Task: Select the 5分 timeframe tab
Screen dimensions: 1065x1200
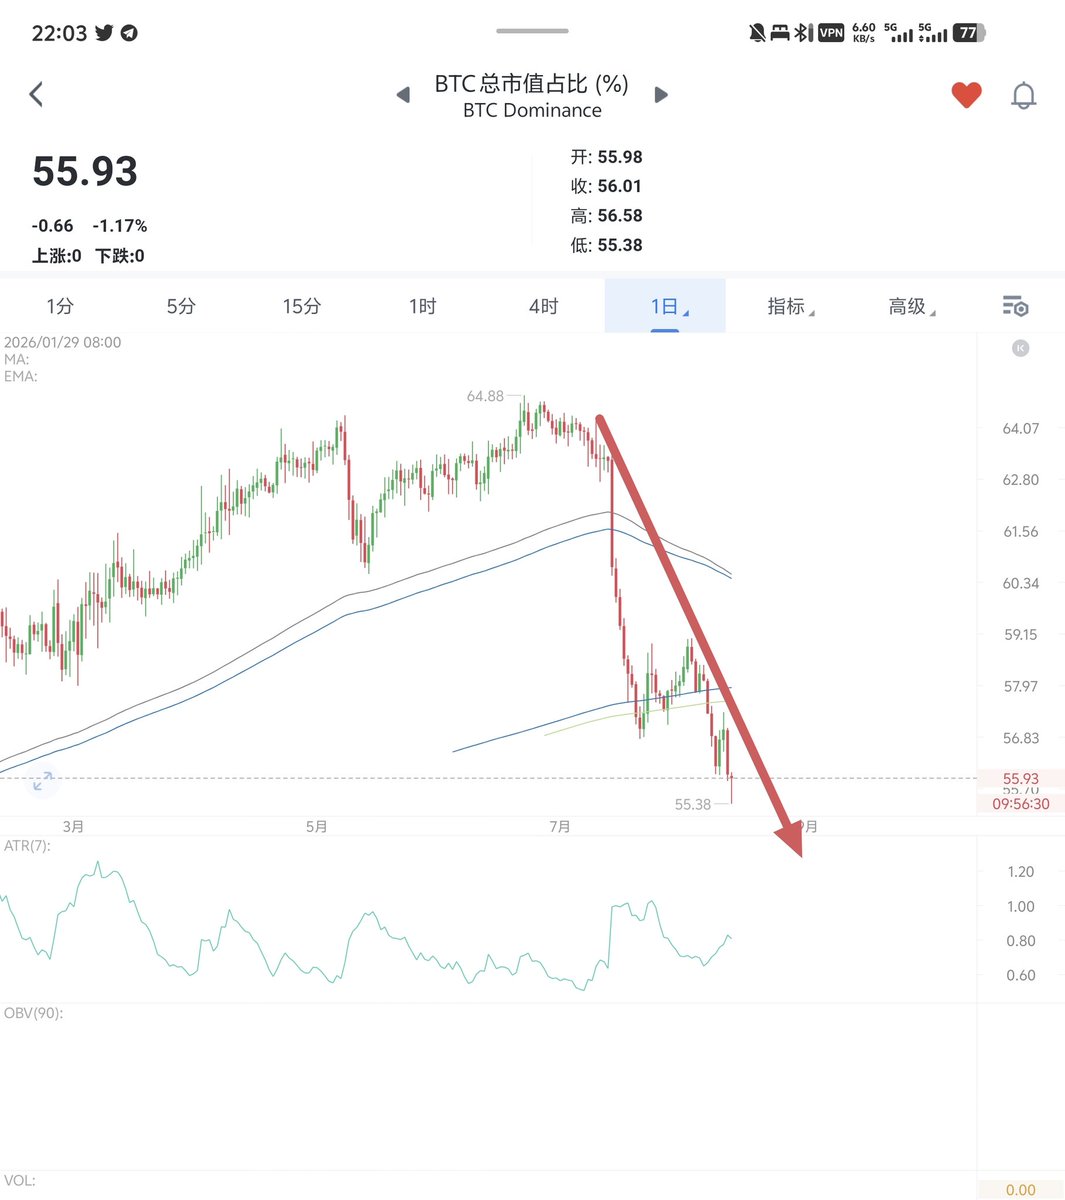Action: [x=181, y=306]
